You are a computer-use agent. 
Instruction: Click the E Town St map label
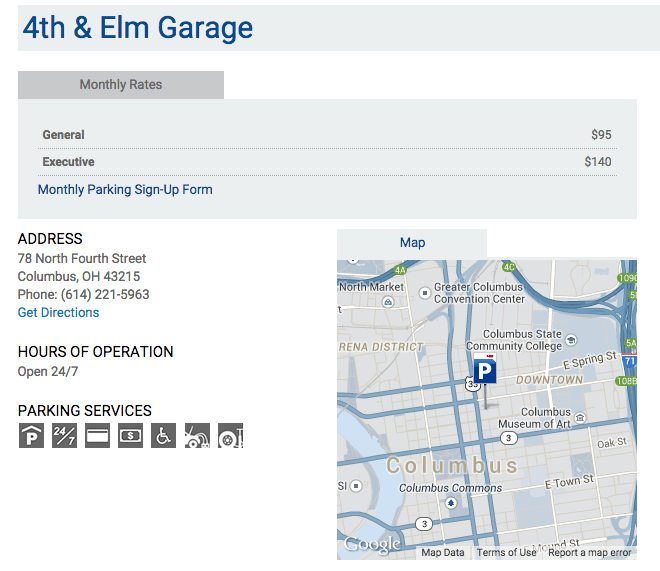pos(570,481)
